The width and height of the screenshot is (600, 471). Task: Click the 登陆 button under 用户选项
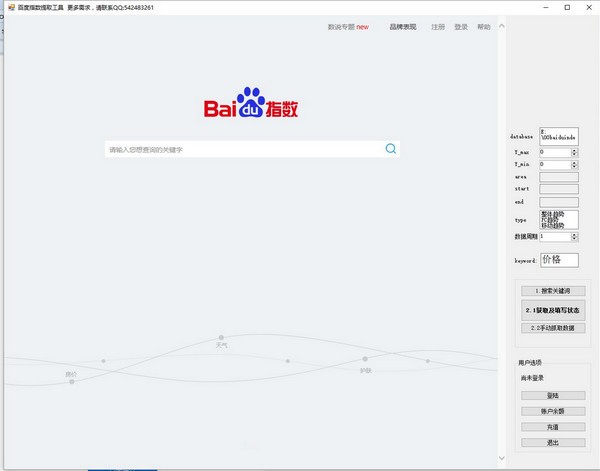553,396
